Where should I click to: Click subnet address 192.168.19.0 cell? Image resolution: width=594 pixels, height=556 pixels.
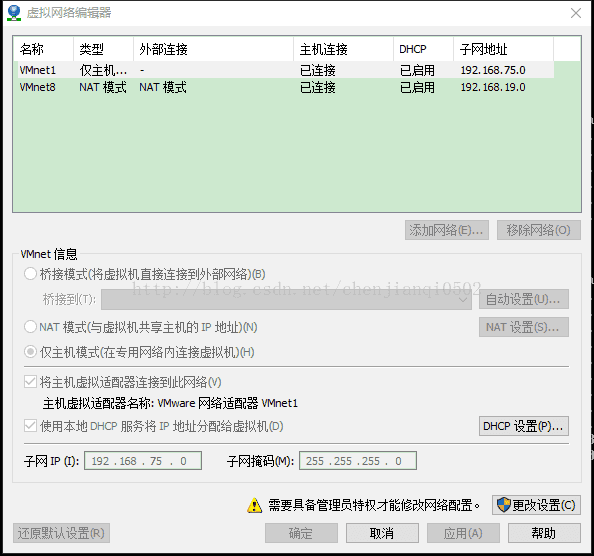(493, 87)
